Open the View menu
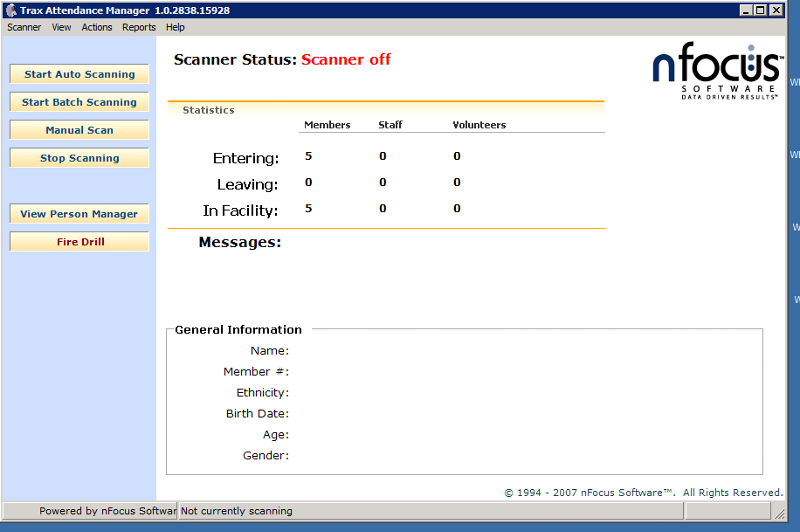The height and width of the screenshot is (532, 800). (61, 28)
